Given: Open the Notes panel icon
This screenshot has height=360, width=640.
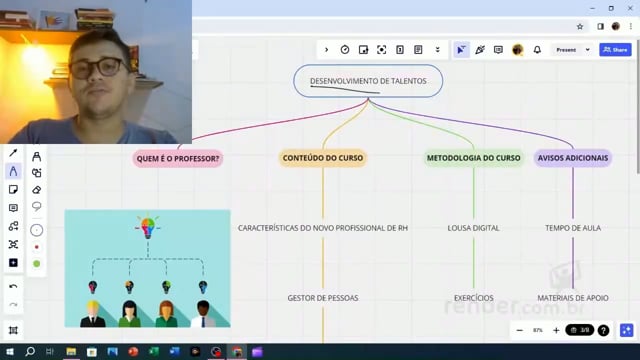Looking at the screenshot, I should click(x=418, y=50).
